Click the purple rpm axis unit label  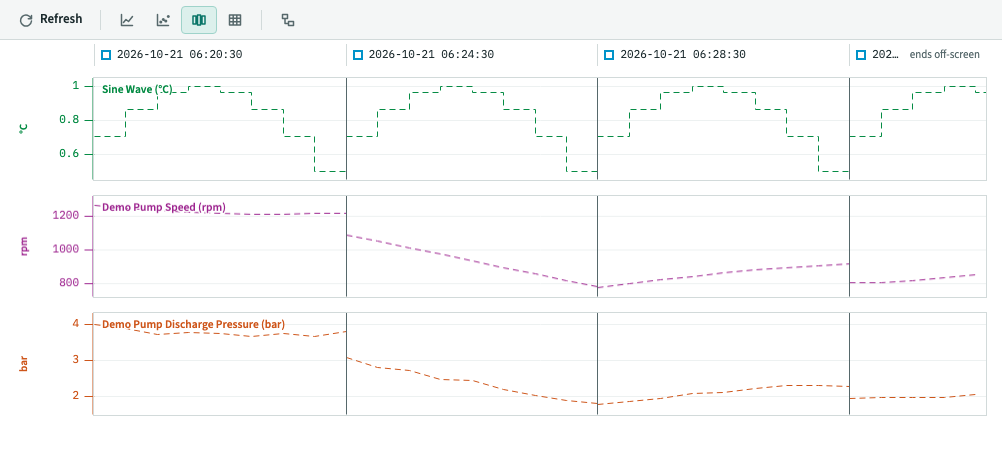[24, 246]
